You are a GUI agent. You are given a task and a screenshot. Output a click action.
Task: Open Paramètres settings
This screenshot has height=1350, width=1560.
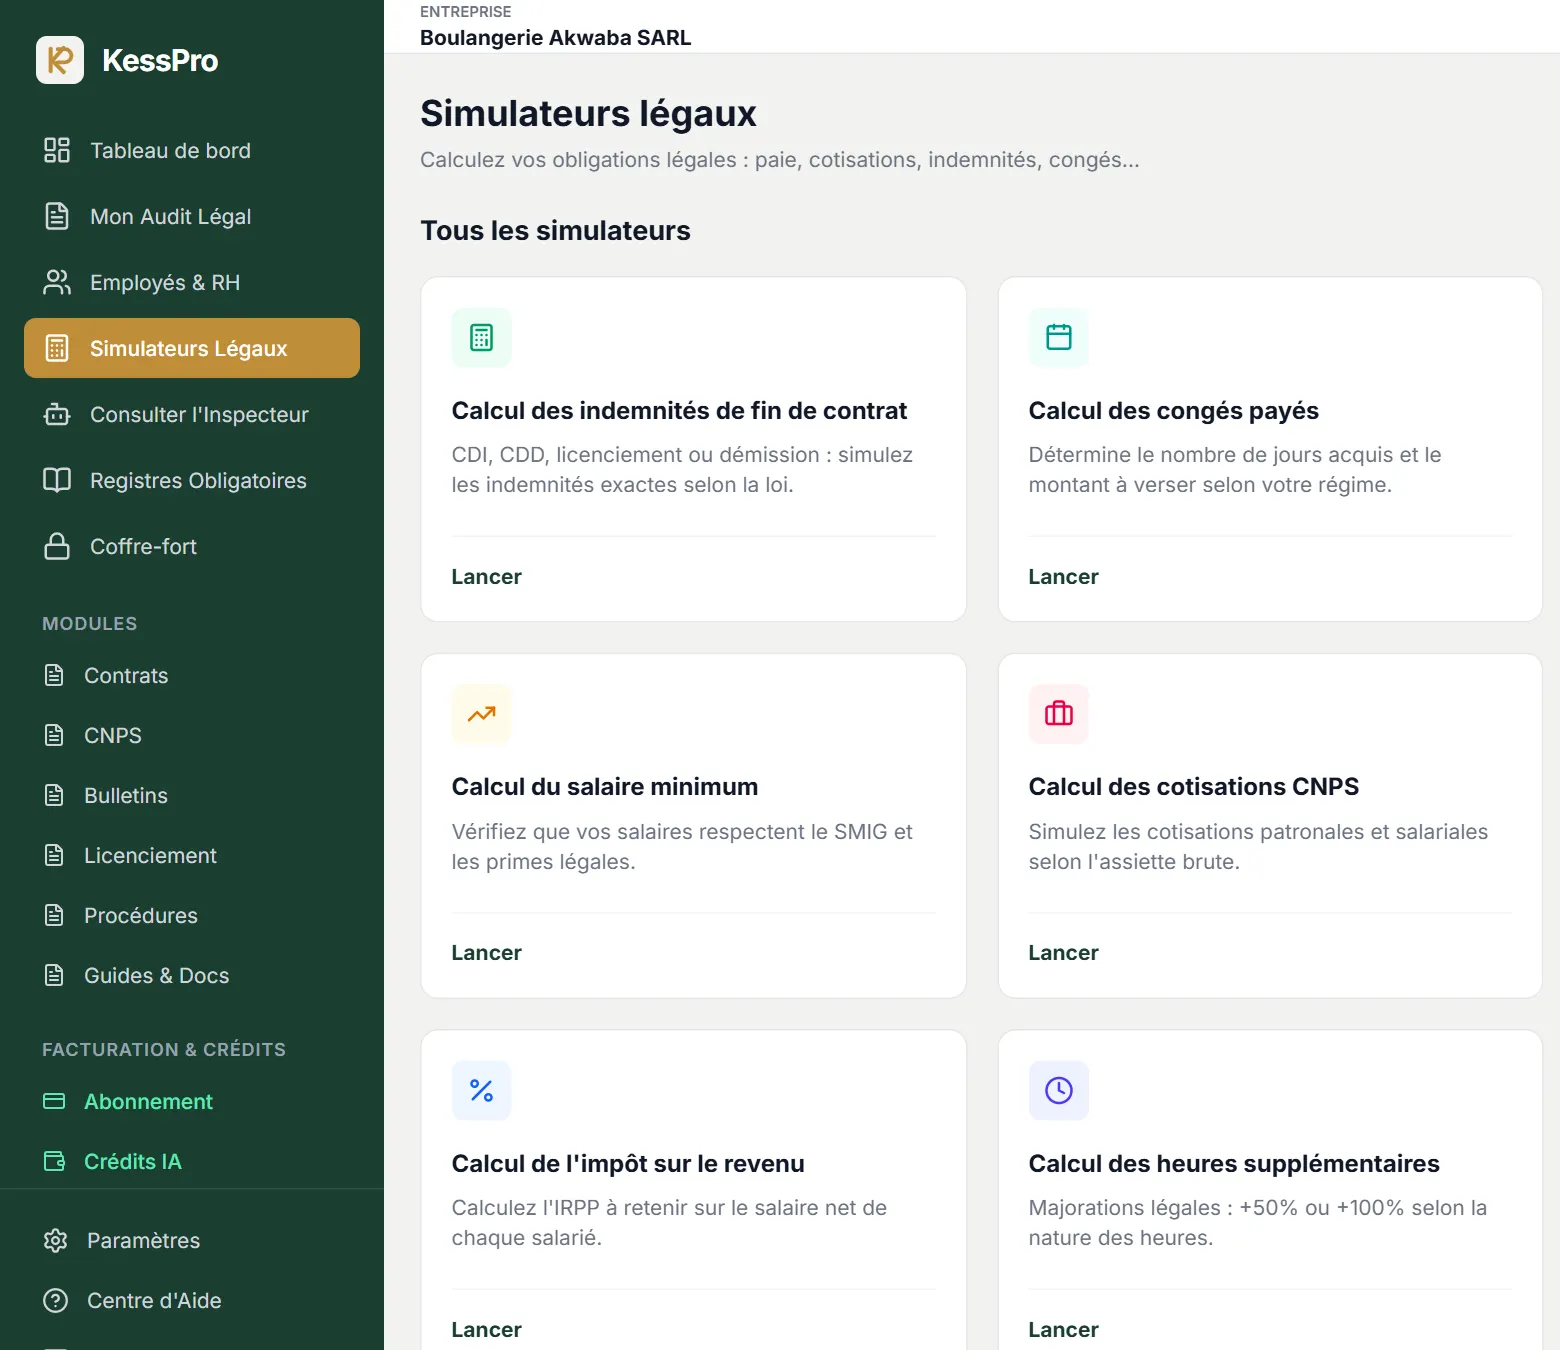point(192,1240)
